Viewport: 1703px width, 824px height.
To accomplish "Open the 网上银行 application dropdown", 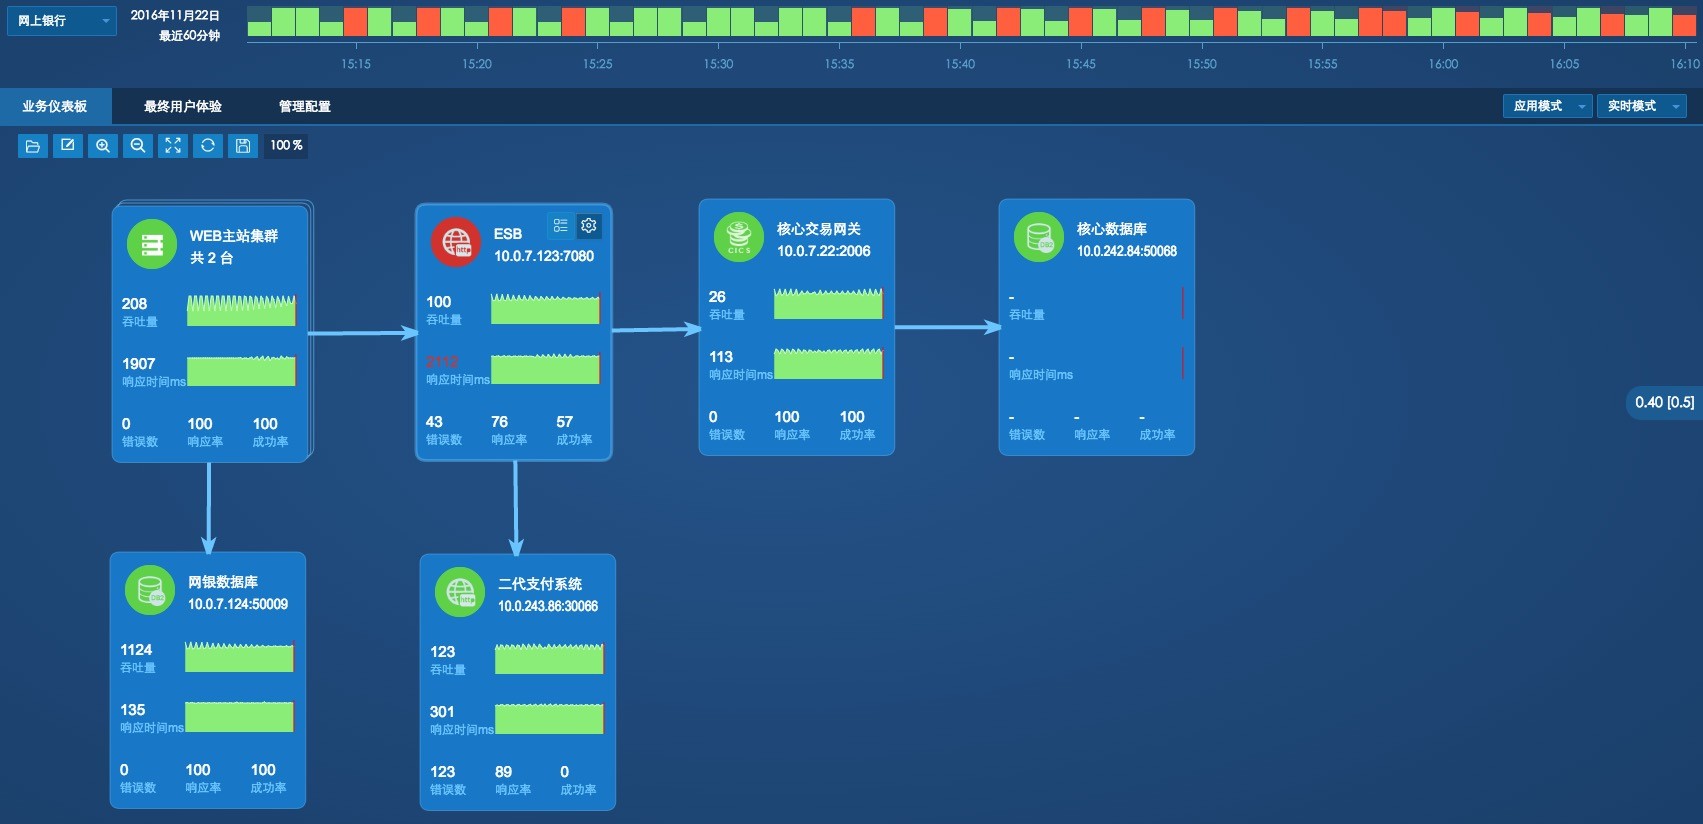I will tap(62, 21).
